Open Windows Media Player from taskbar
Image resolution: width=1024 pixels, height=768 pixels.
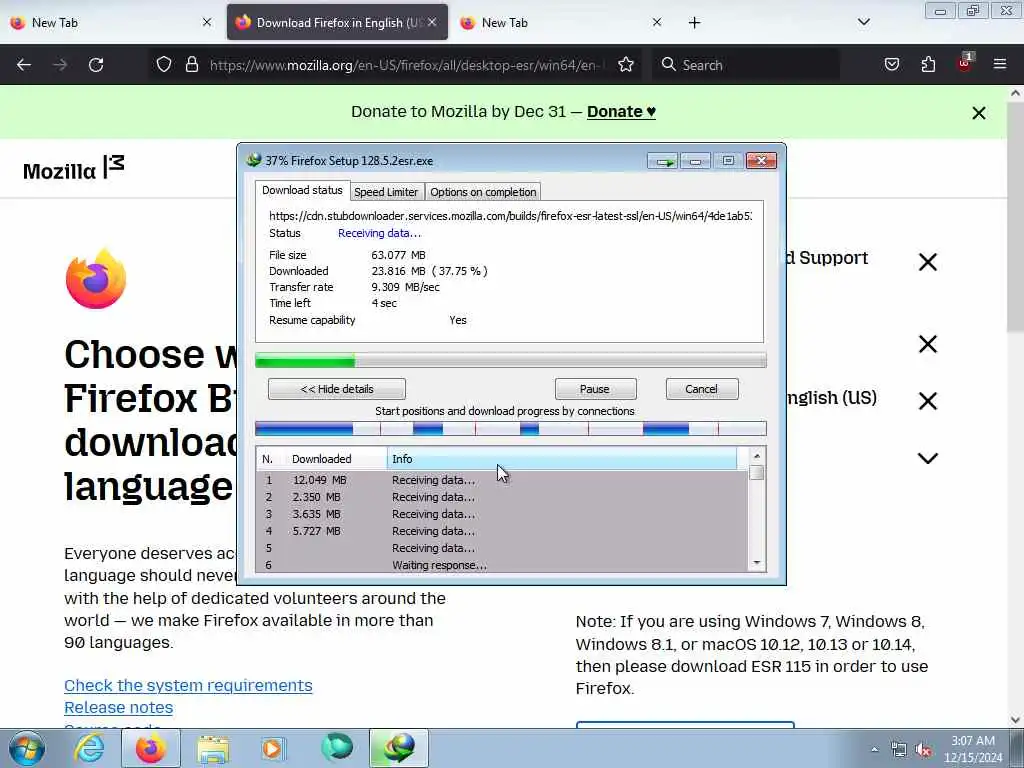pos(273,748)
